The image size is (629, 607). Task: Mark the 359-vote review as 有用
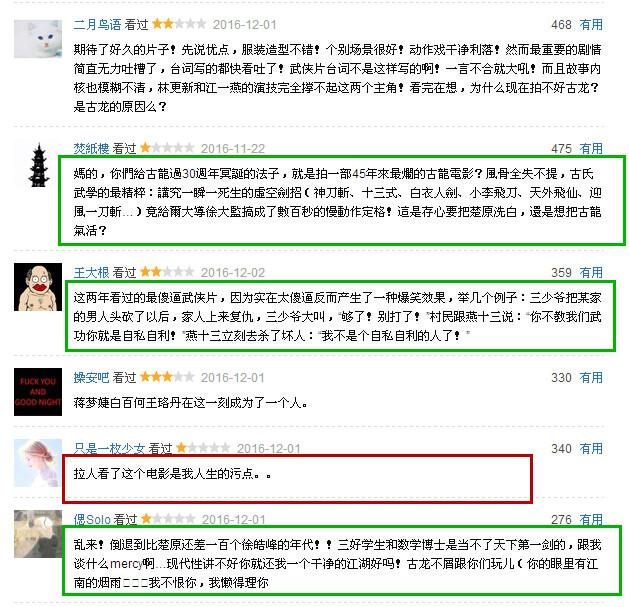pos(591,273)
